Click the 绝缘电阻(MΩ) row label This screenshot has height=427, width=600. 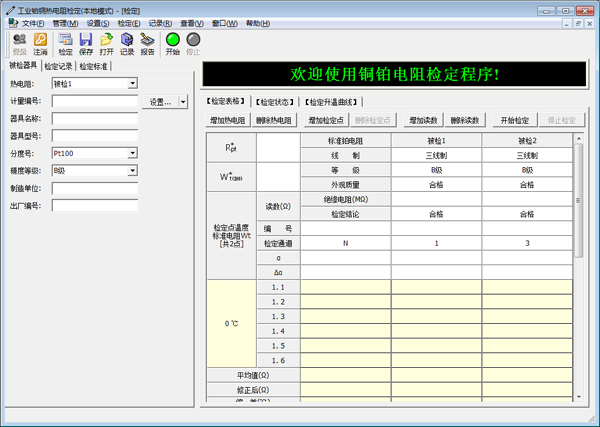click(346, 199)
